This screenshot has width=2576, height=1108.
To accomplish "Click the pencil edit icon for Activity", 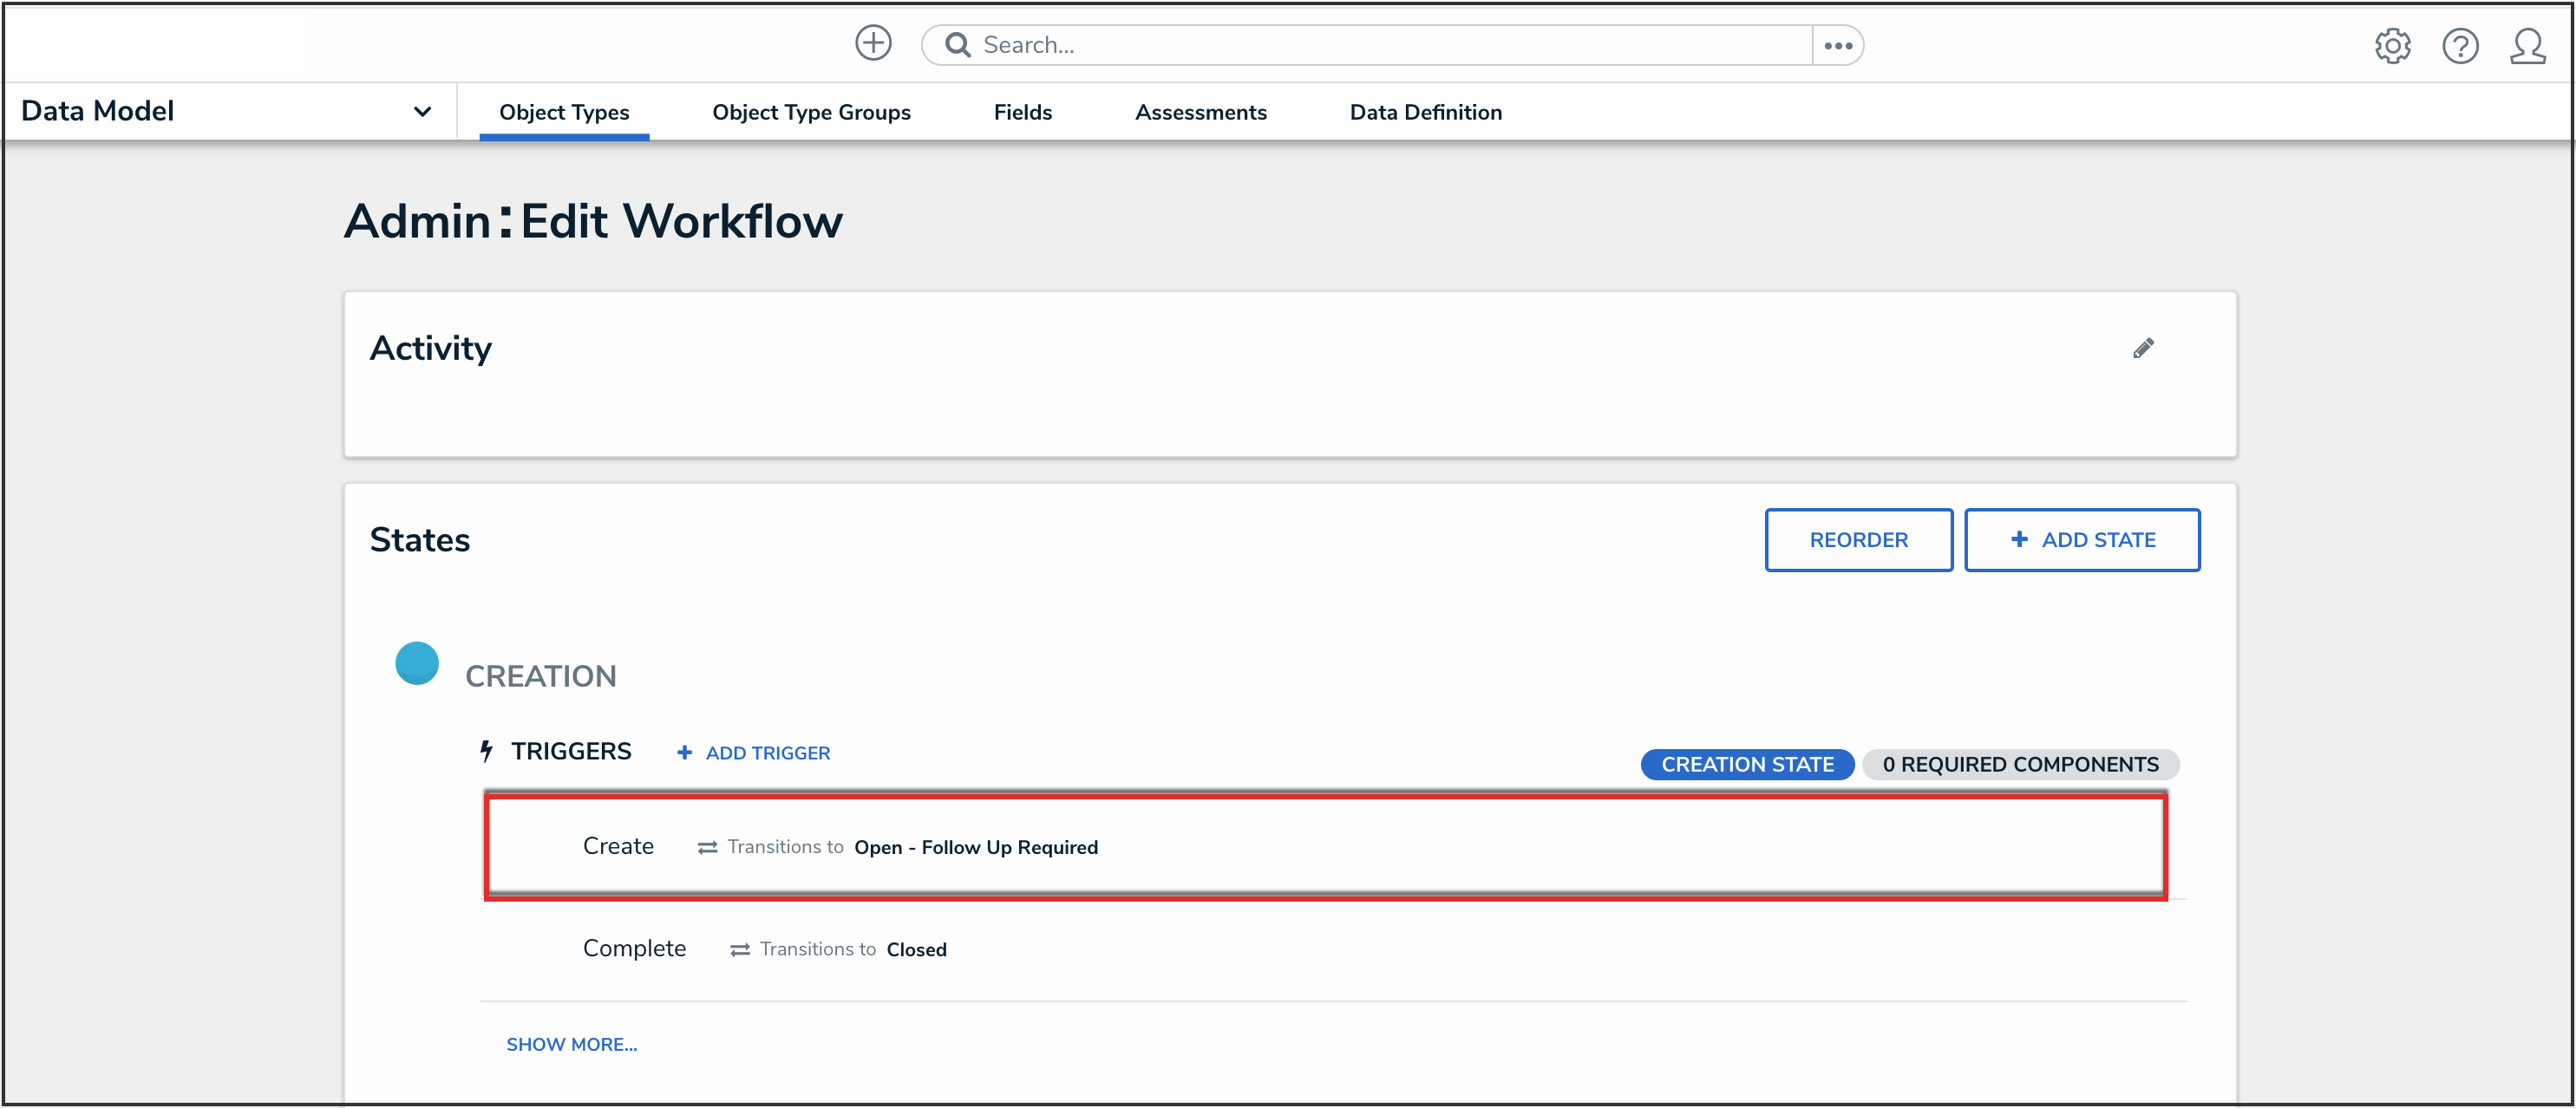I will [x=2143, y=348].
